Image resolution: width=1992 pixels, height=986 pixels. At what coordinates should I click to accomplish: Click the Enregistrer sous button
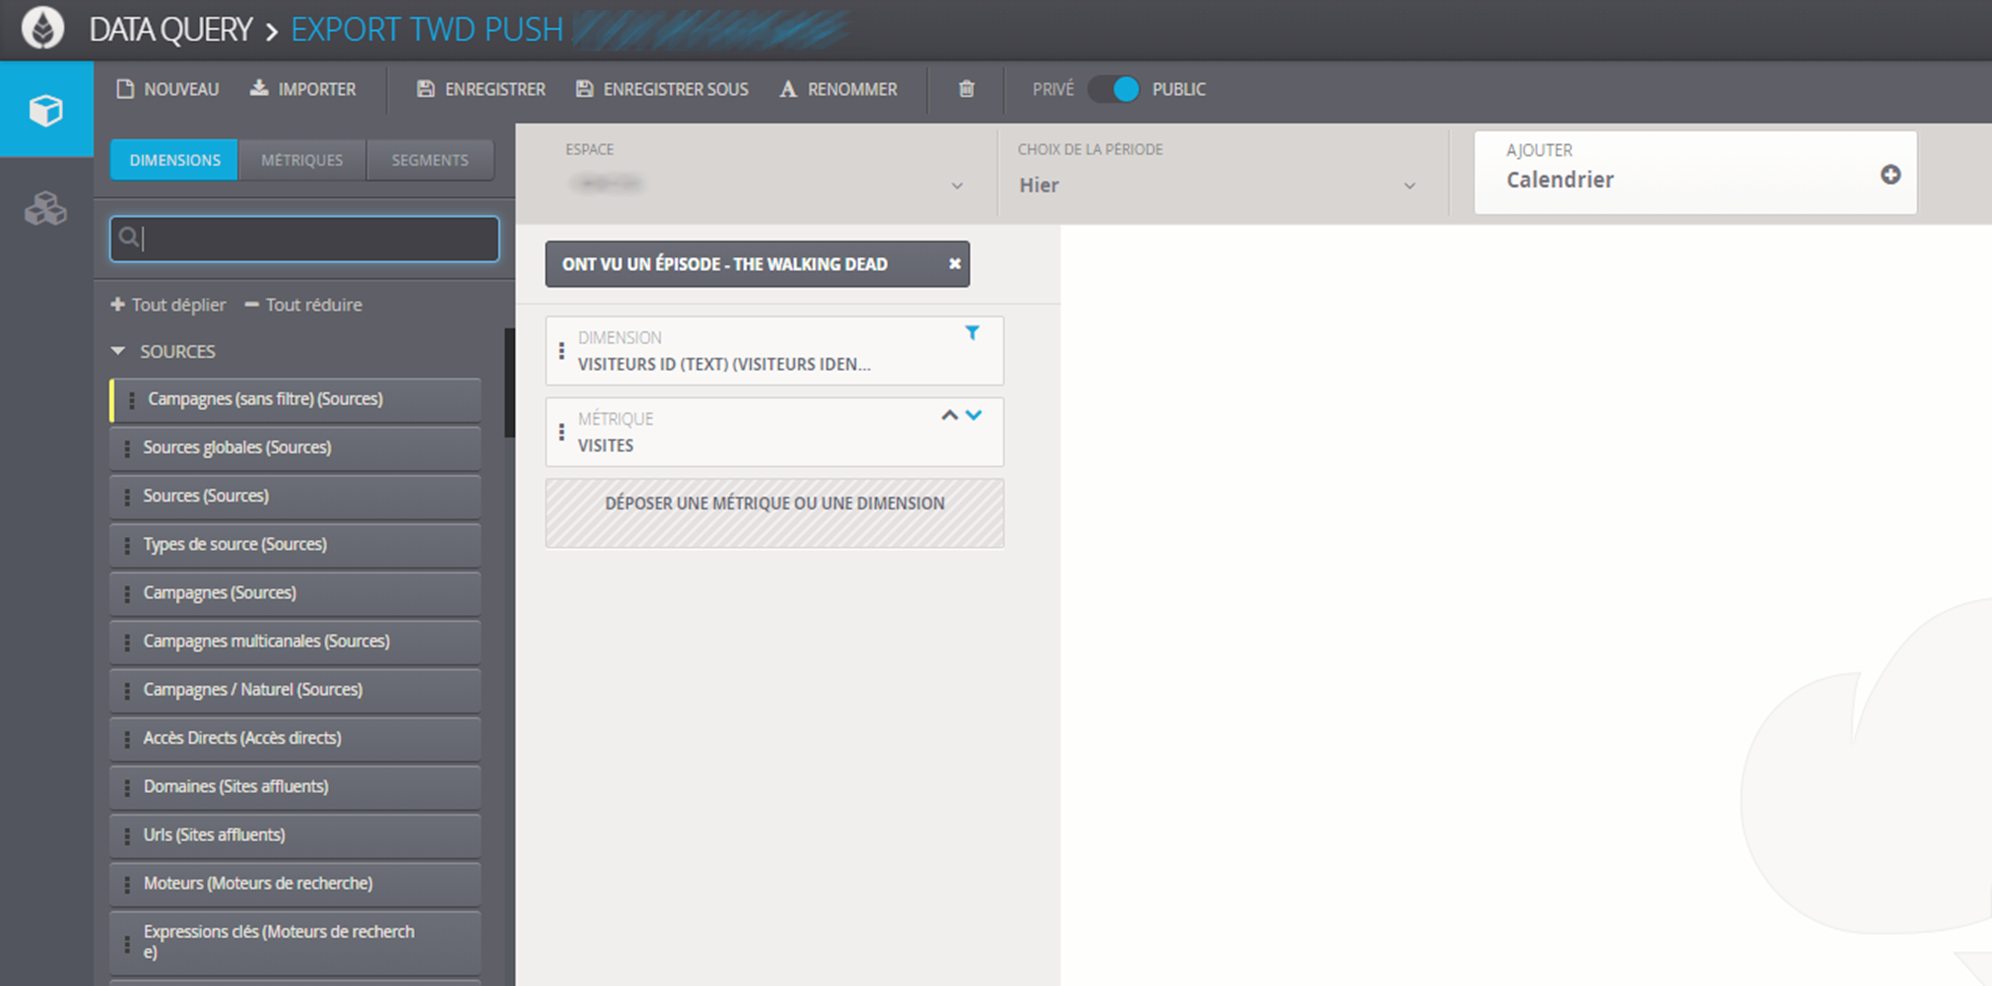[x=662, y=89]
